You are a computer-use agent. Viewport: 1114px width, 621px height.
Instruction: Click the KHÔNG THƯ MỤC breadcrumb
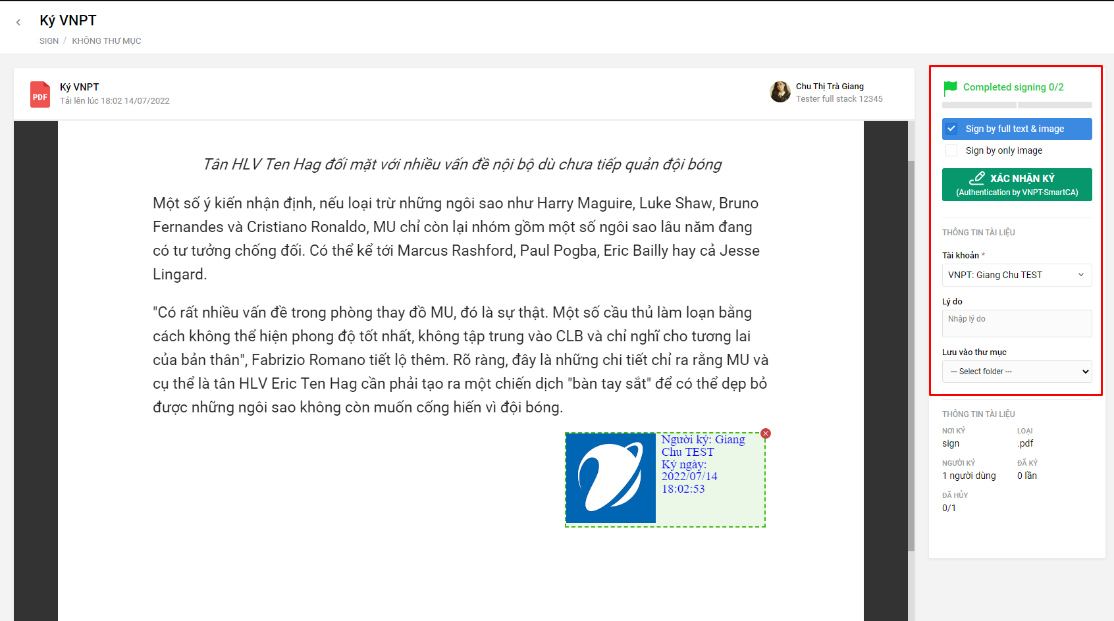(107, 41)
